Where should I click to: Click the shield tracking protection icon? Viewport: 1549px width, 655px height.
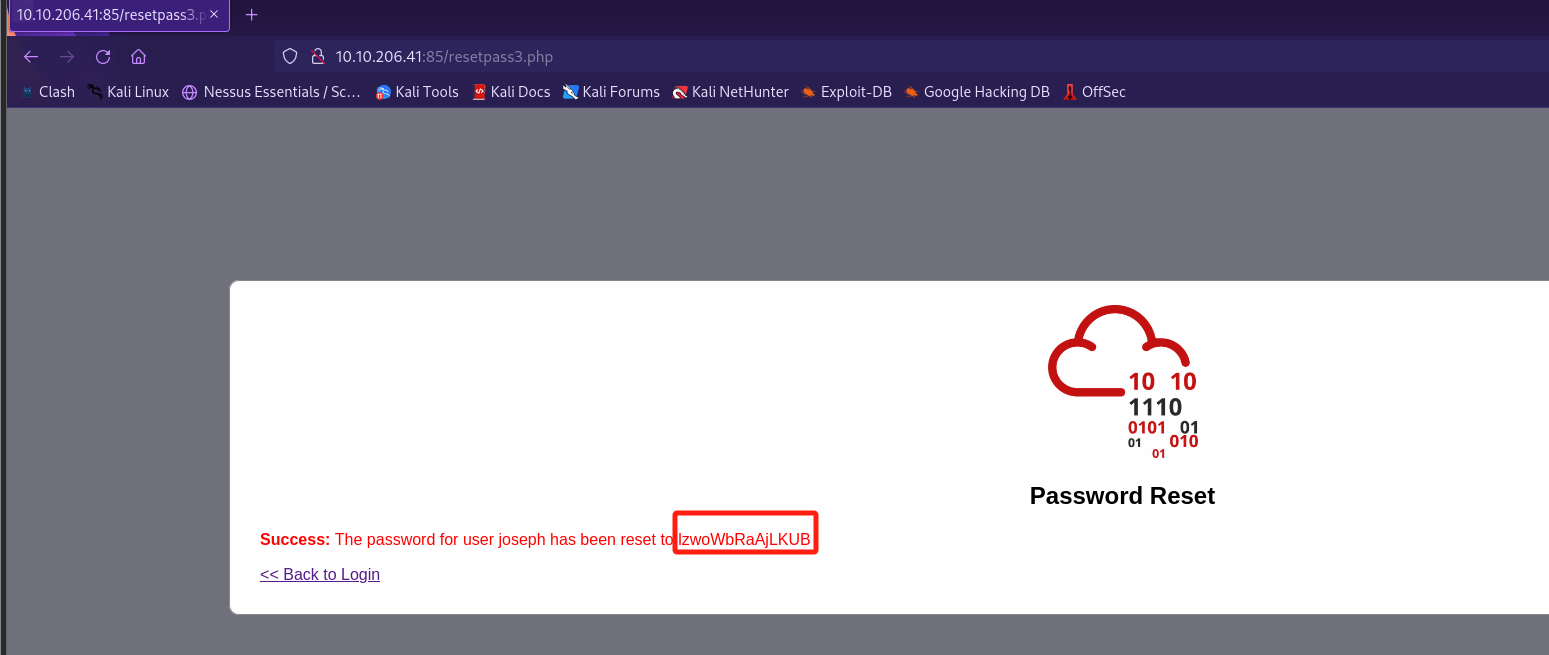pos(290,57)
